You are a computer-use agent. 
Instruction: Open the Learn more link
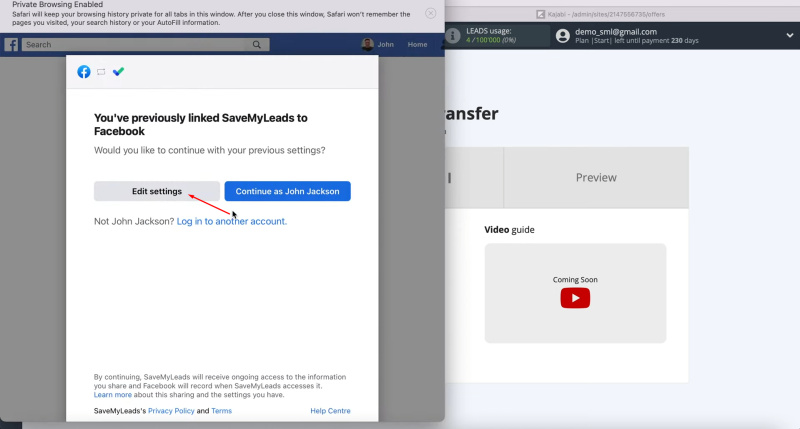(113, 395)
